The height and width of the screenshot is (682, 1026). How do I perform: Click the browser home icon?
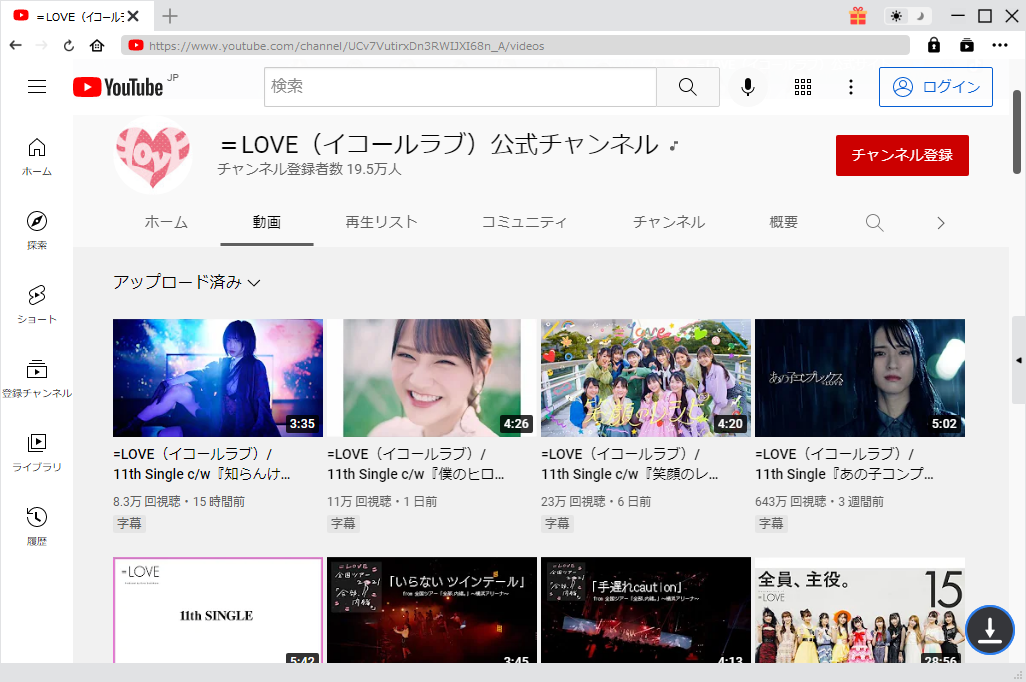(97, 45)
